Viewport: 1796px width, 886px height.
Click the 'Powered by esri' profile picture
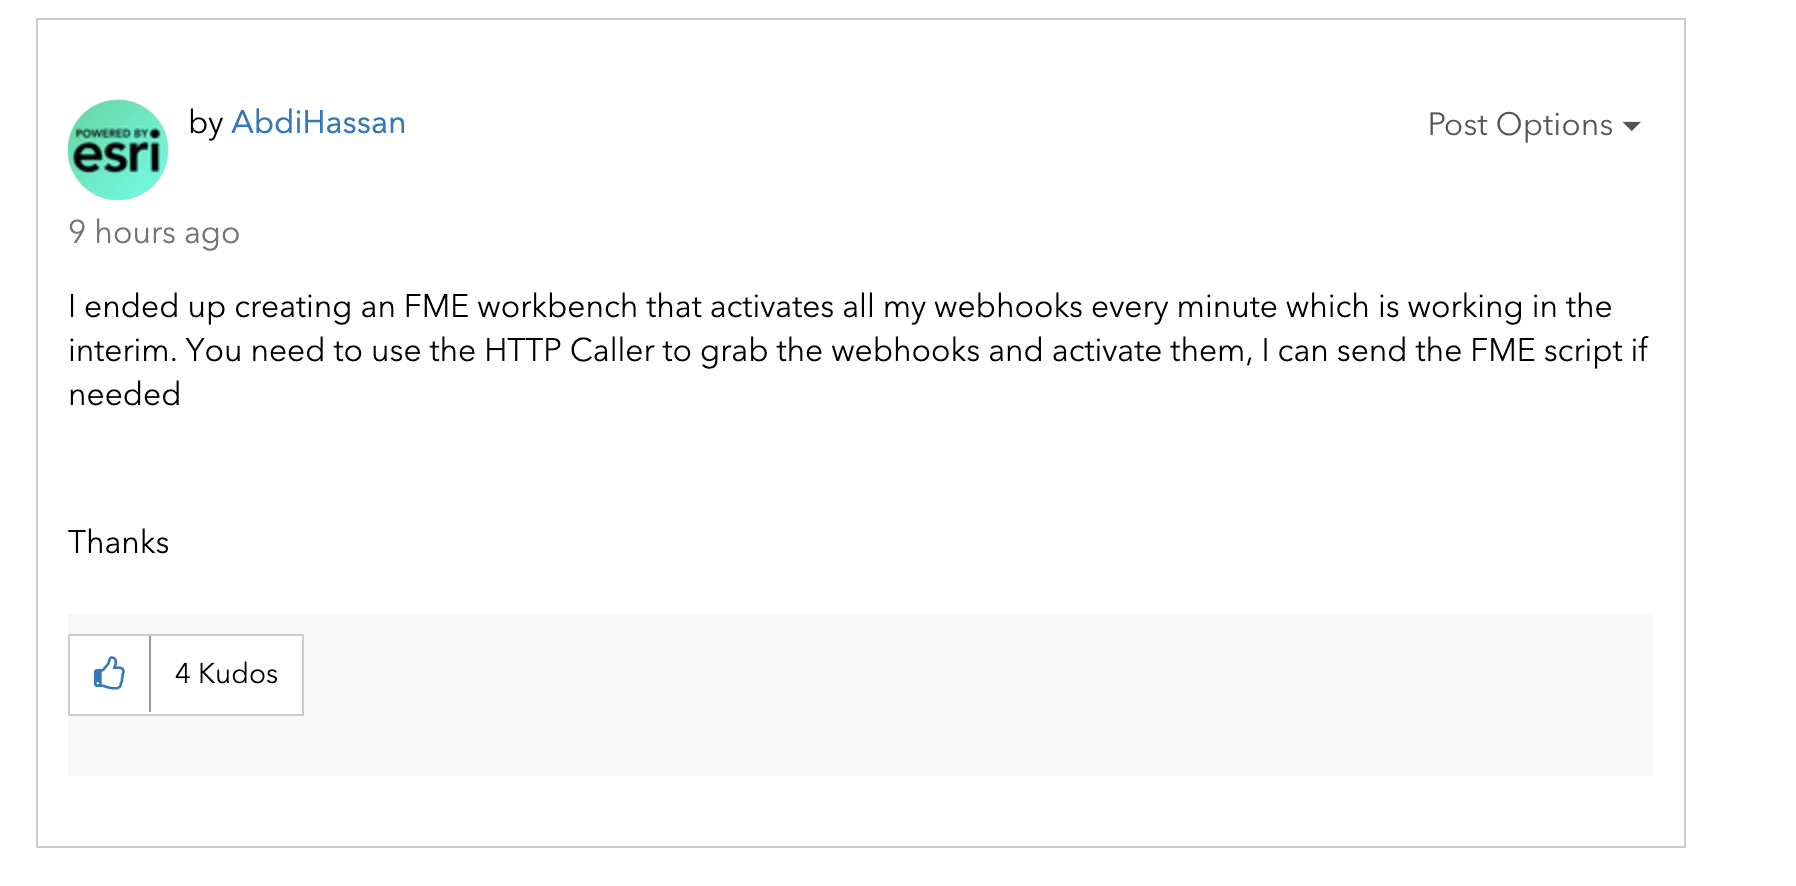(117, 150)
